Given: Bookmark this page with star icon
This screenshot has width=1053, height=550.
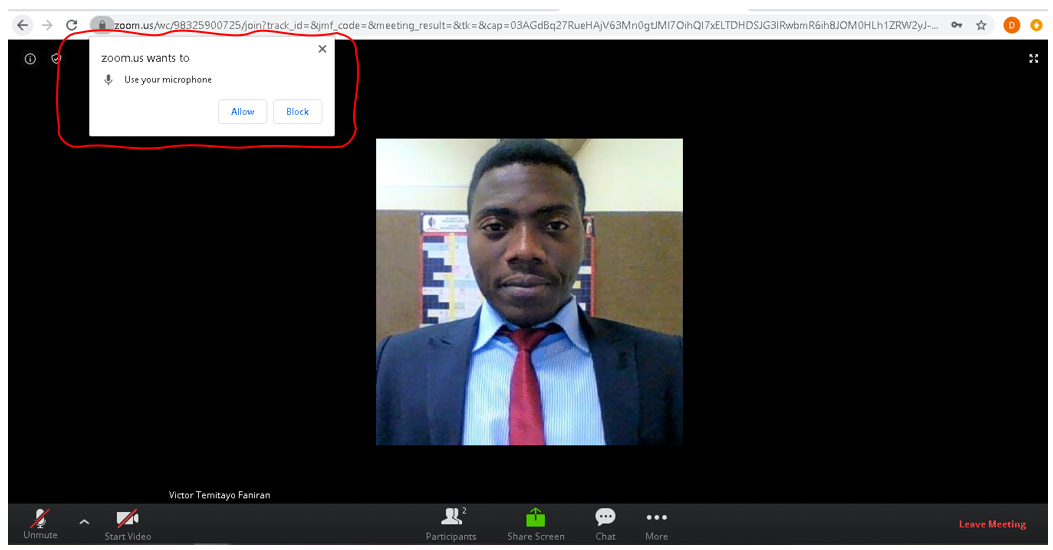Looking at the screenshot, I should [981, 25].
